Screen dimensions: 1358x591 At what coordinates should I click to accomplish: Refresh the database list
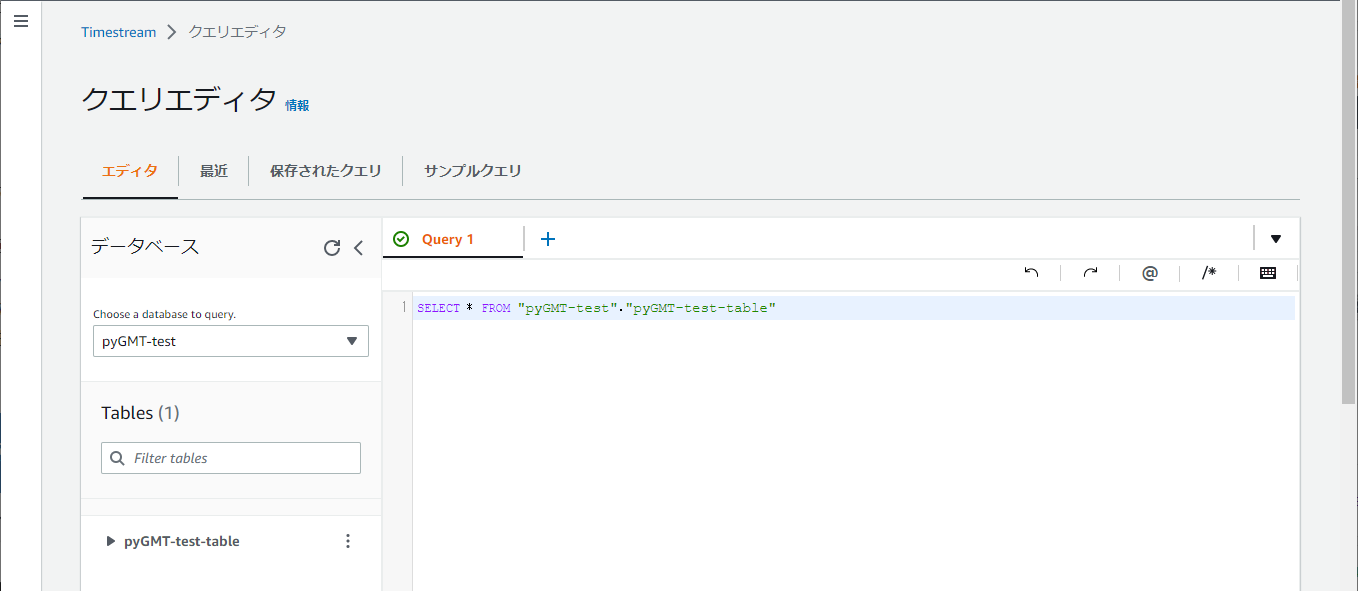[x=332, y=248]
